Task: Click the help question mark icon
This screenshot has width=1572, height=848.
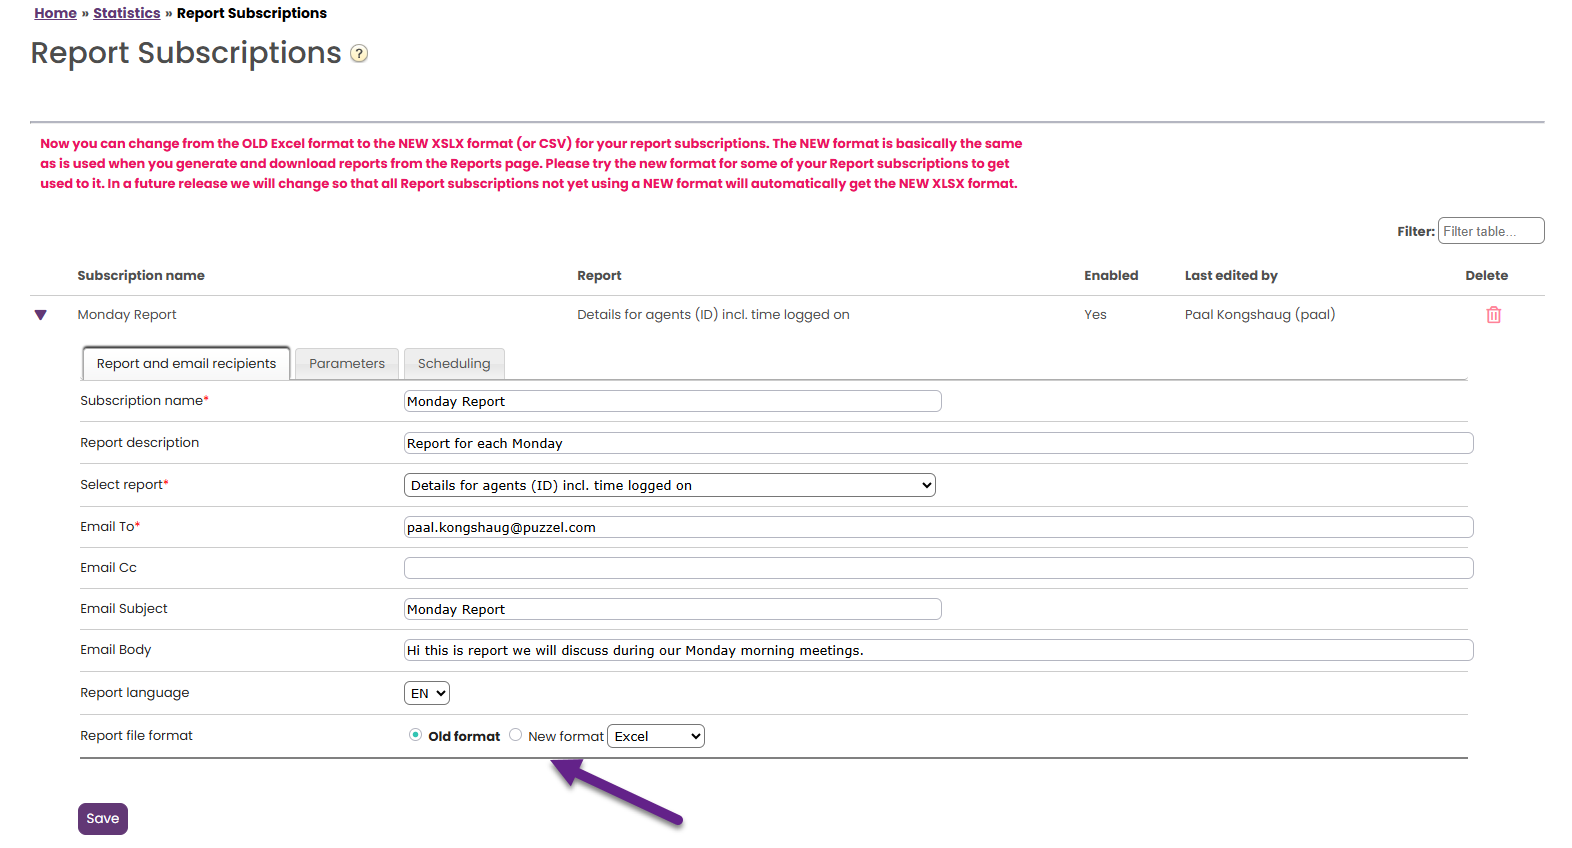Action: pyautogui.click(x=359, y=54)
